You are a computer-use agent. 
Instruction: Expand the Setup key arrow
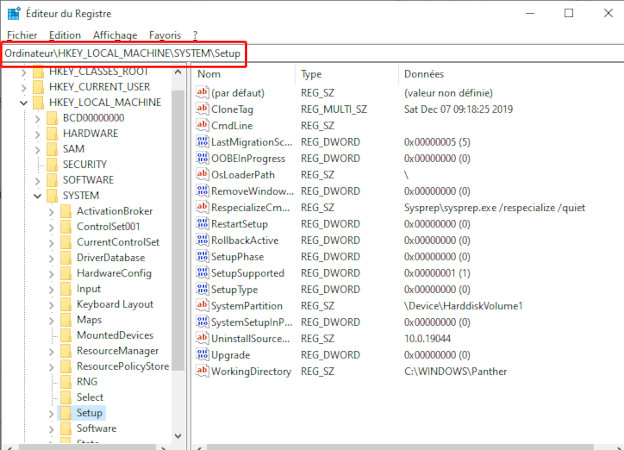coord(51,412)
